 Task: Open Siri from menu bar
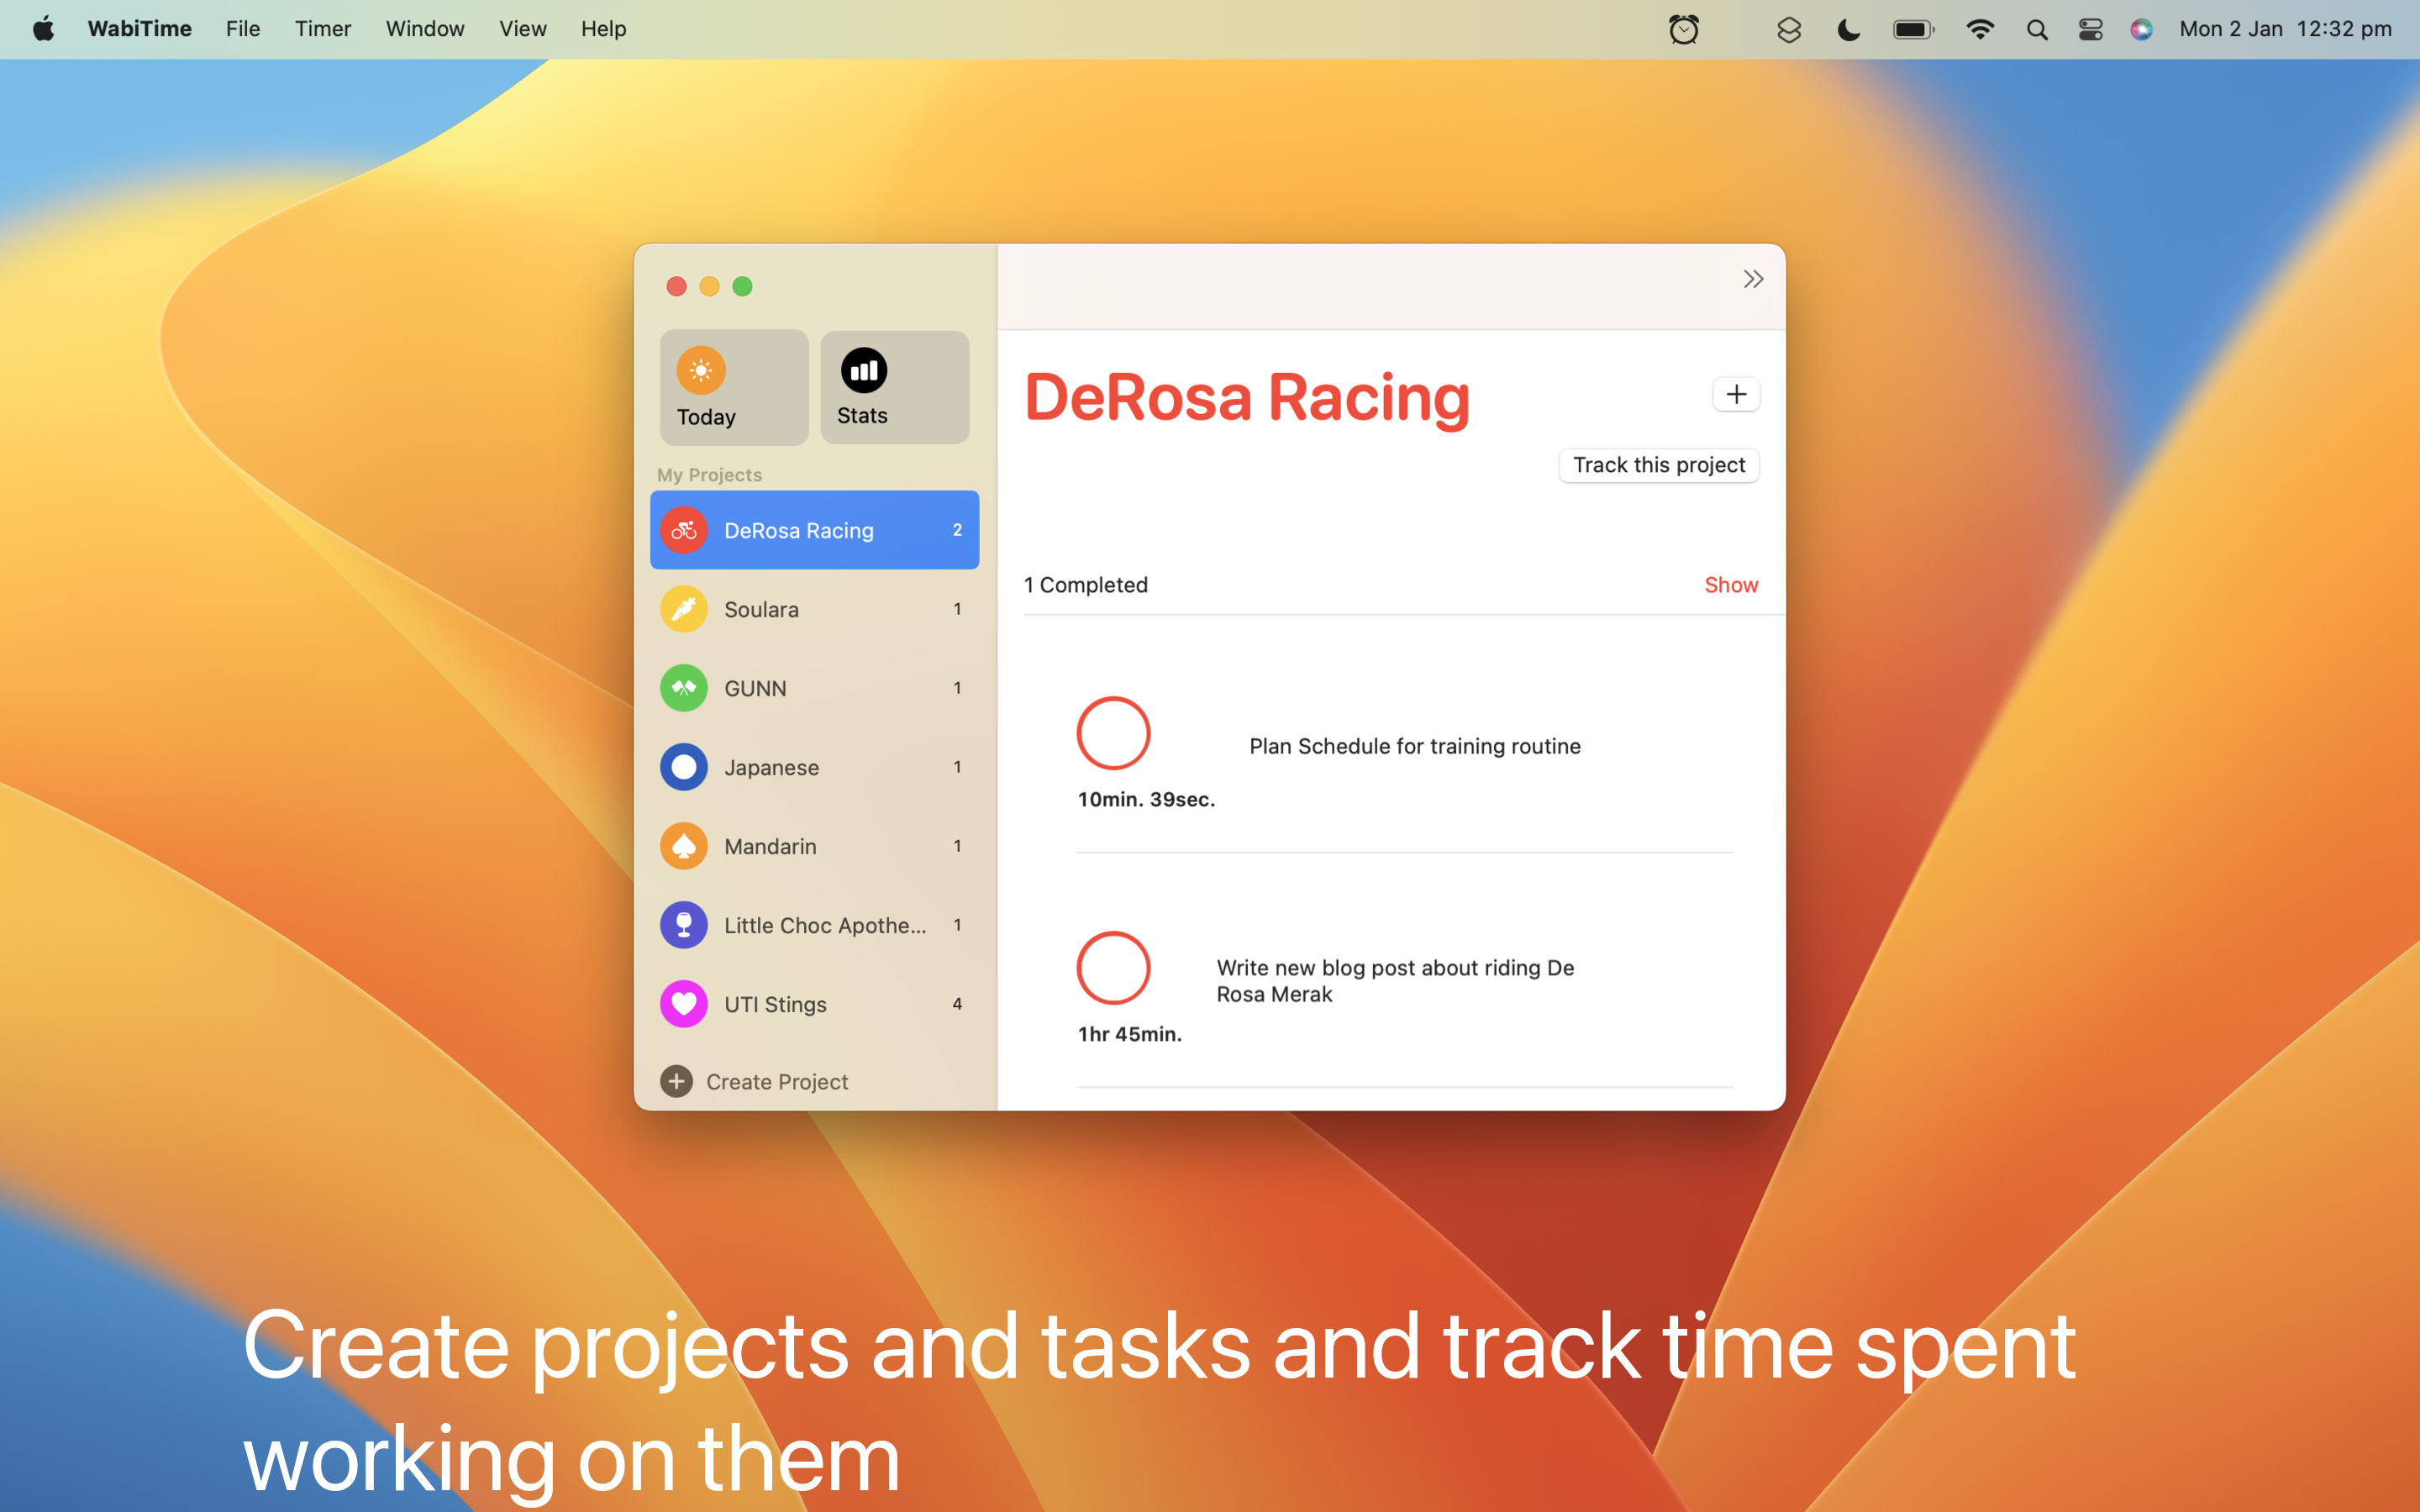(x=2141, y=30)
